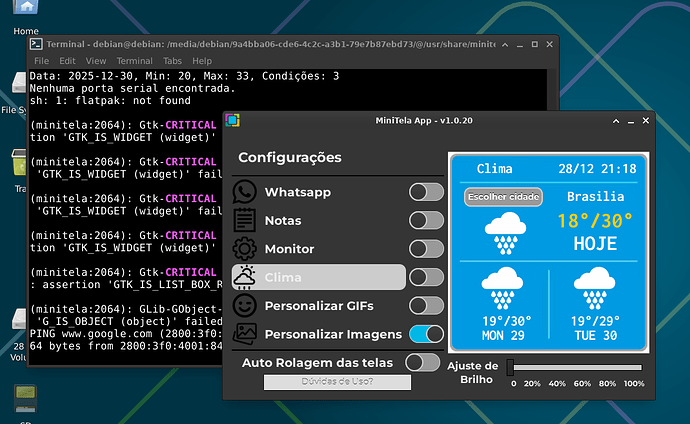
Task: Click the Personalizar Imagens picture icon
Action: pyautogui.click(x=245, y=334)
